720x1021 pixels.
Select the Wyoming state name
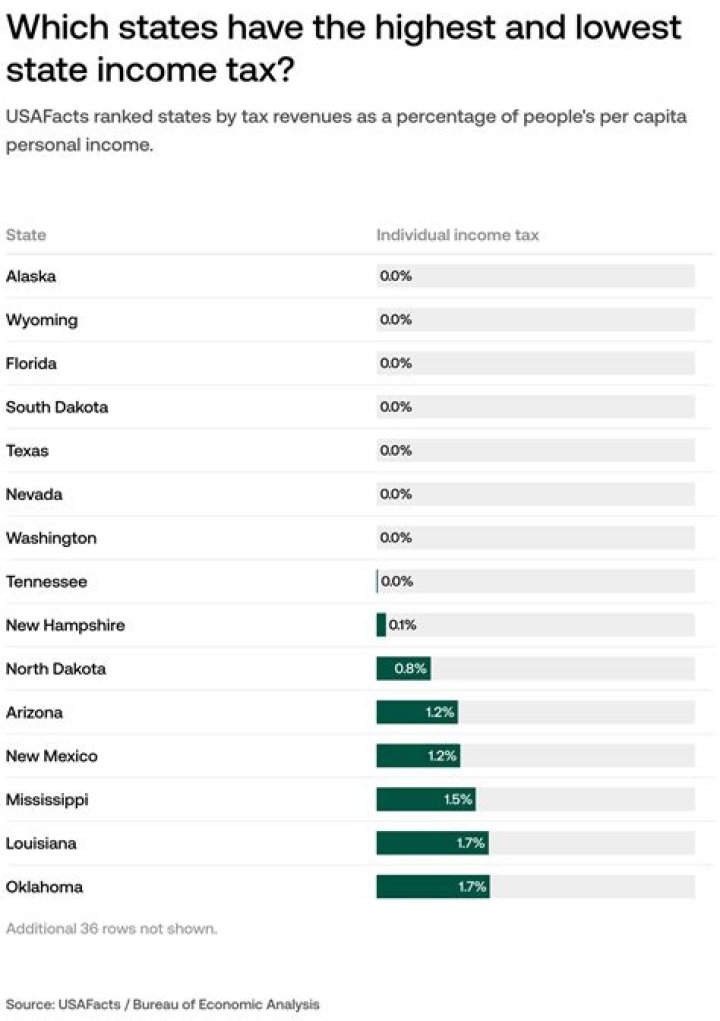41,320
